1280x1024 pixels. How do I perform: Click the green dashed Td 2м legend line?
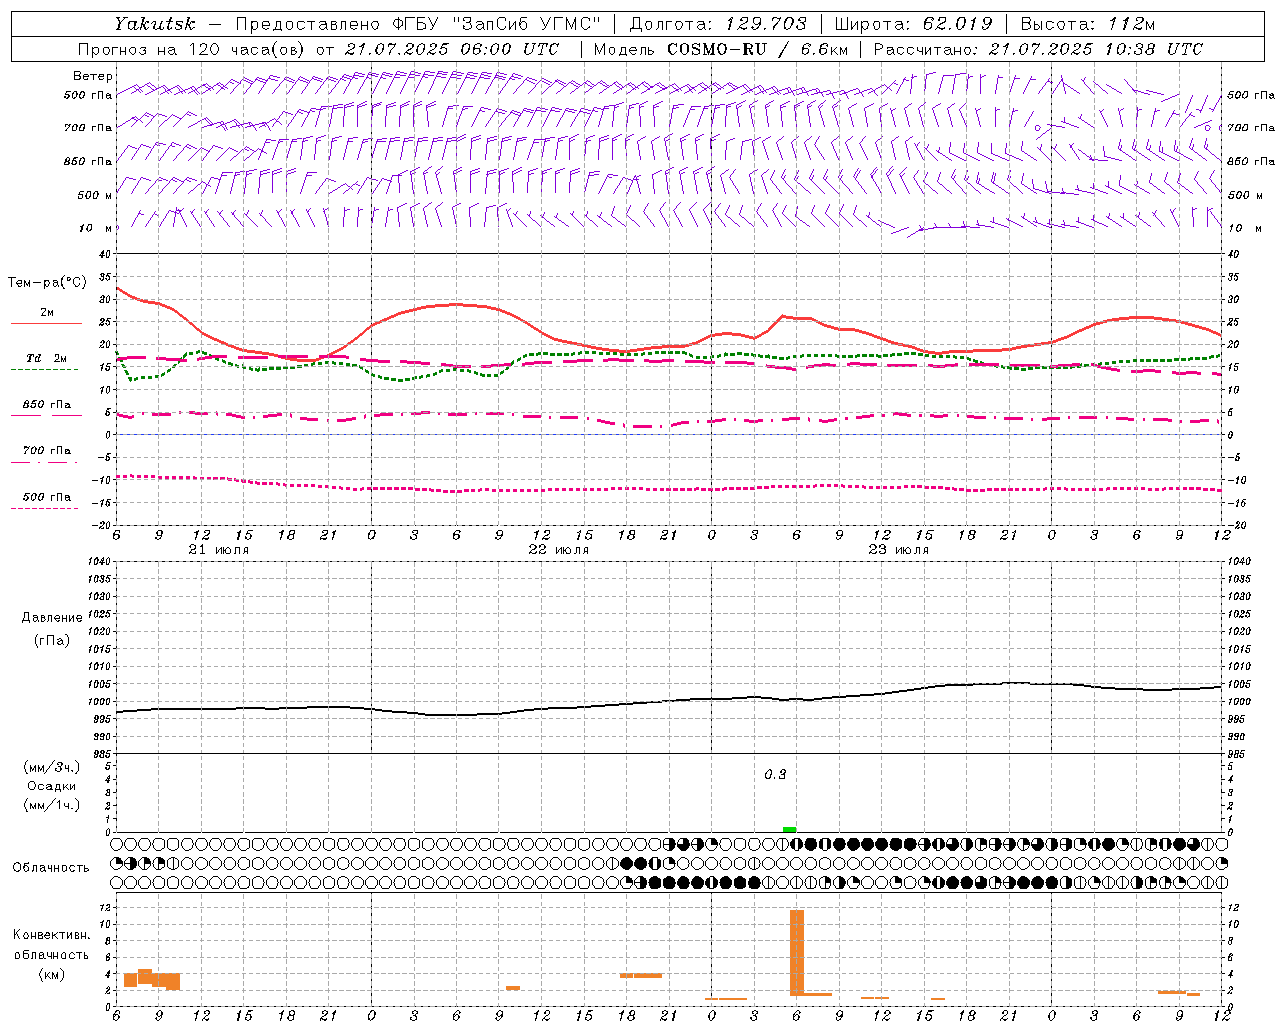pyautogui.click(x=44, y=370)
